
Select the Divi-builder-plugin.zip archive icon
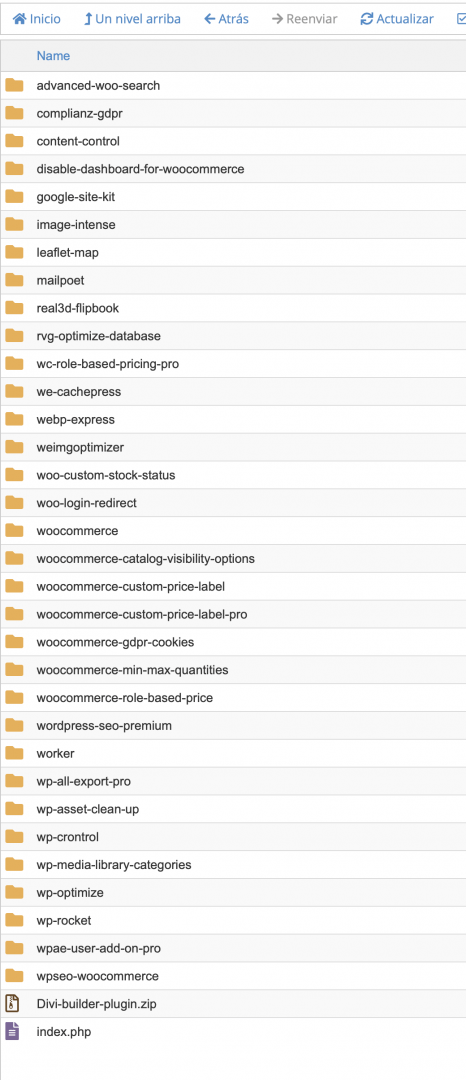coord(13,1004)
